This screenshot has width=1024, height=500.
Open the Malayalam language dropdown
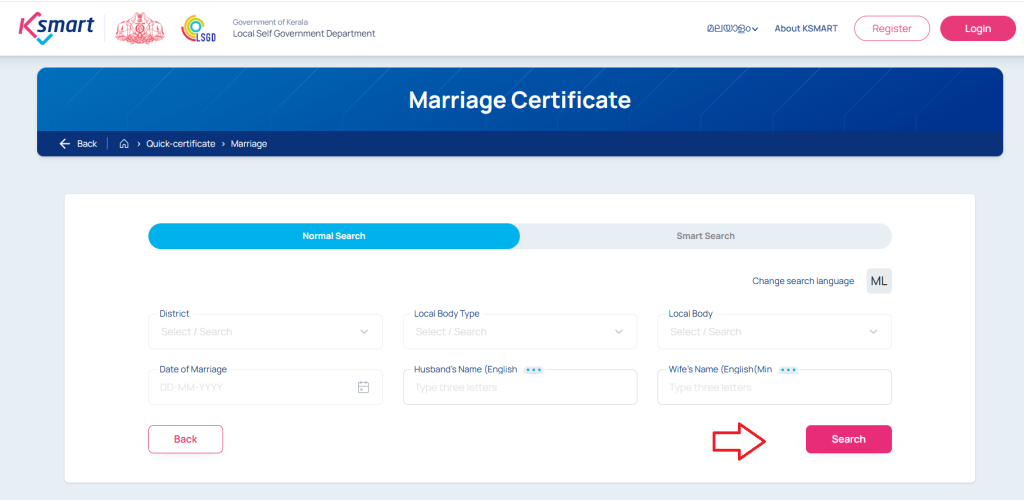click(732, 29)
